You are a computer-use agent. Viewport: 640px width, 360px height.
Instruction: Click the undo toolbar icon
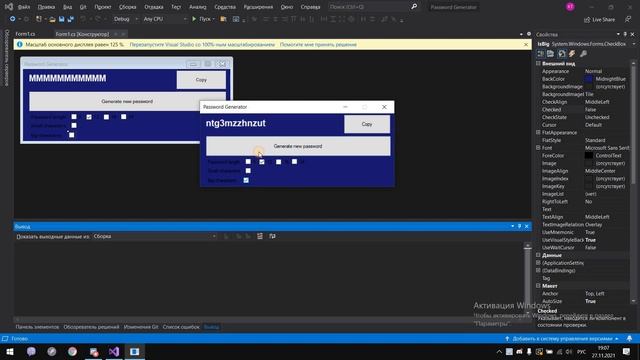pyautogui.click(x=83, y=19)
